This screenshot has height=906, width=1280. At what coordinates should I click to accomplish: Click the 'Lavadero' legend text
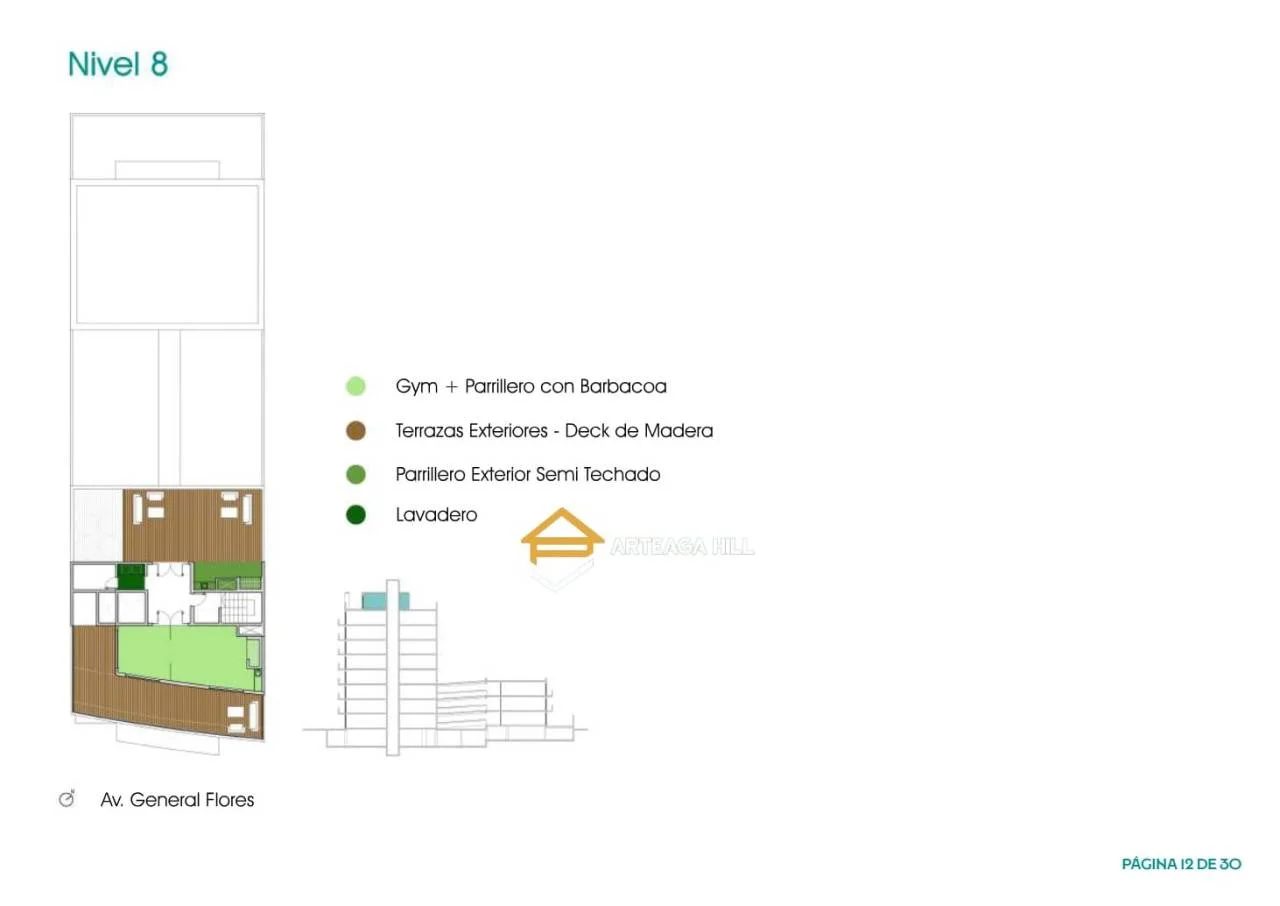coord(436,515)
